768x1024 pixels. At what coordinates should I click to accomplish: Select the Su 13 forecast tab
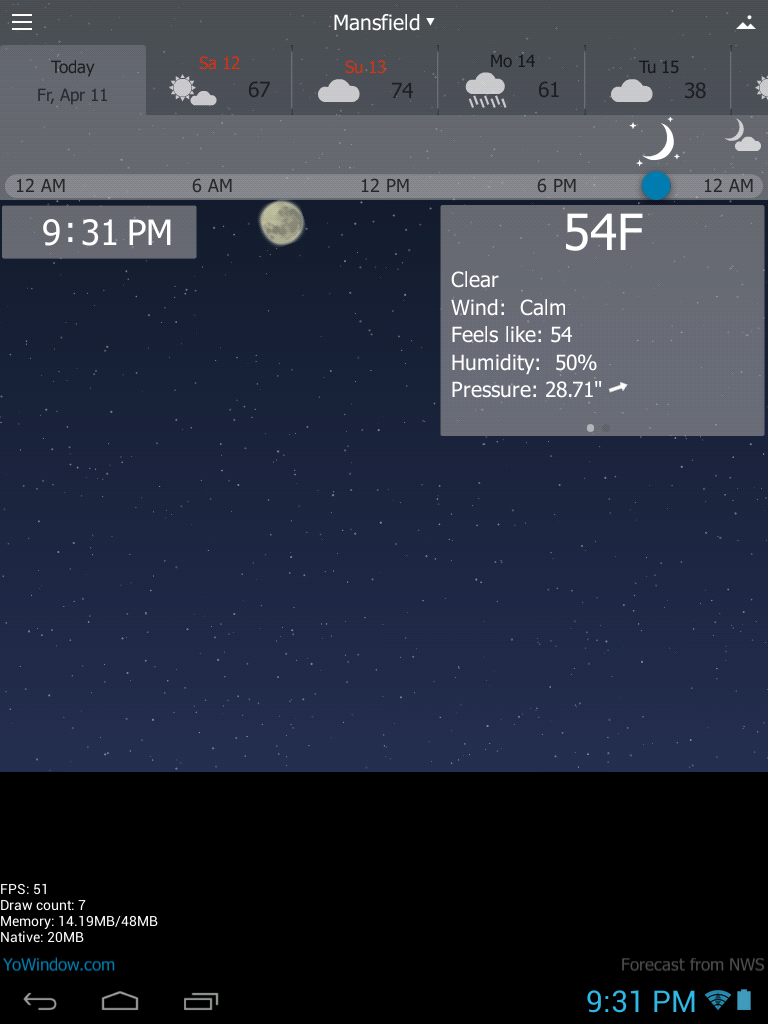pyautogui.click(x=365, y=80)
